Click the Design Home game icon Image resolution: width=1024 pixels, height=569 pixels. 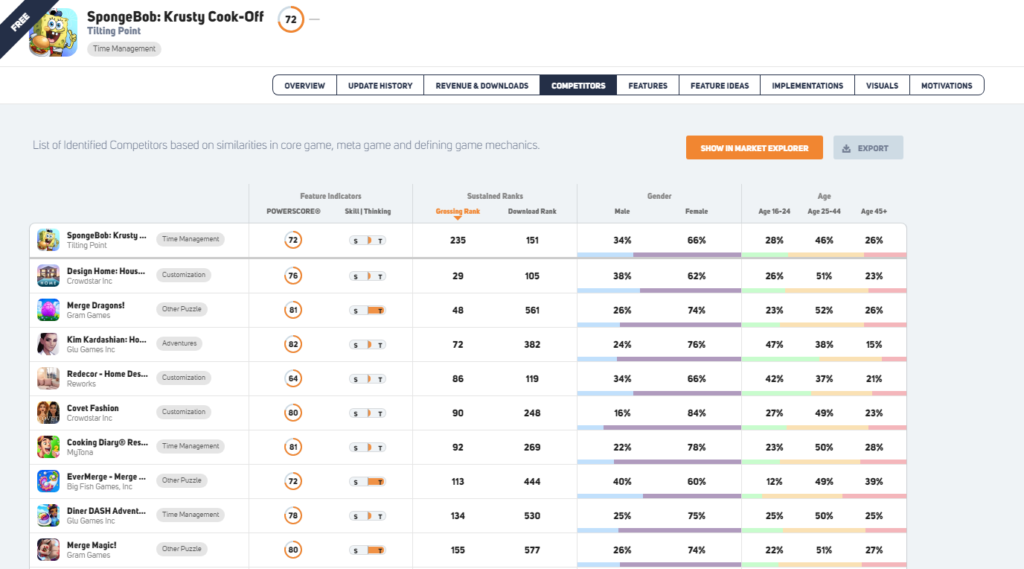[48, 276]
